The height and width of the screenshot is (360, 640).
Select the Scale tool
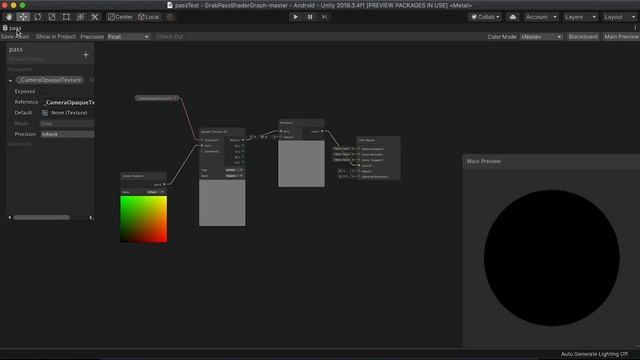(52, 17)
